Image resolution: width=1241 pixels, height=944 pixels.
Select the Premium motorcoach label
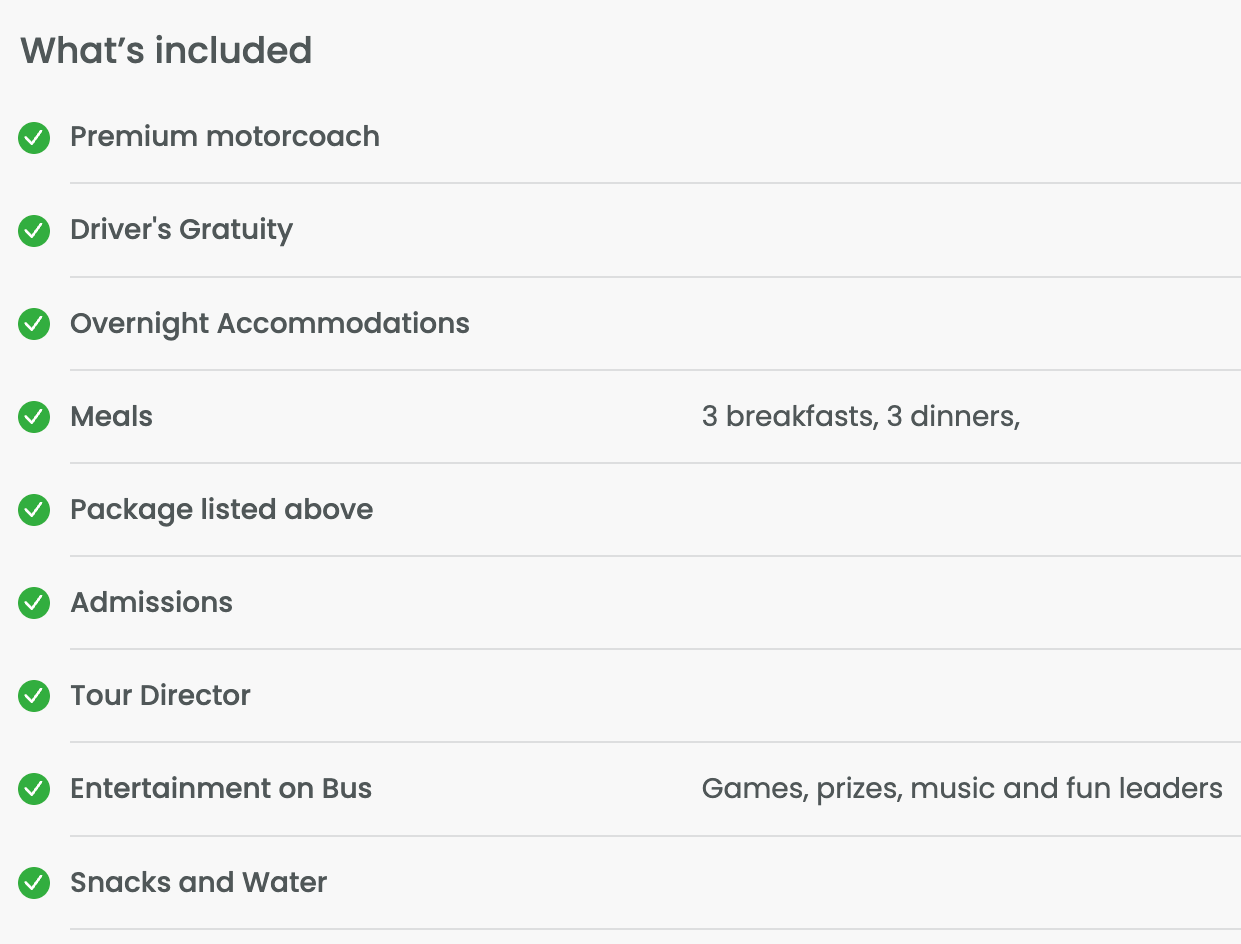225,136
